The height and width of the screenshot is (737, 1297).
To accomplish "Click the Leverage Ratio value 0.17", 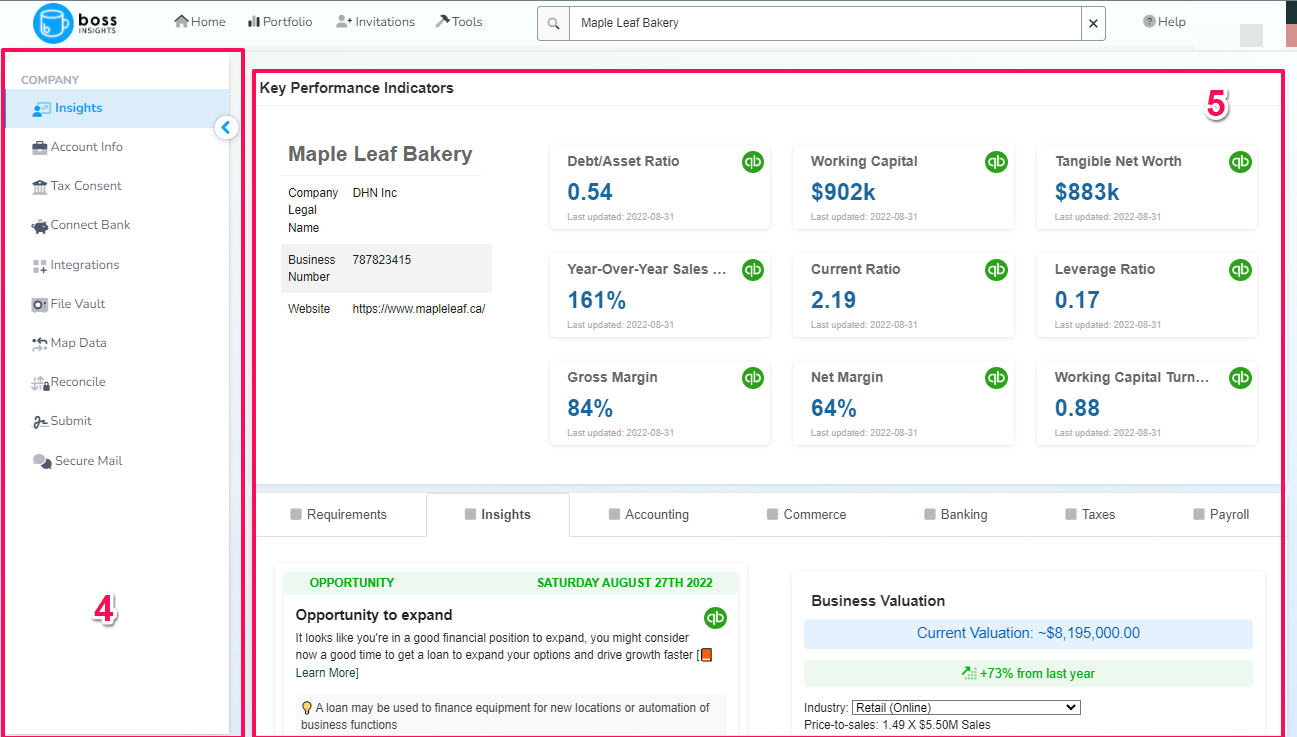I will click(x=1077, y=300).
